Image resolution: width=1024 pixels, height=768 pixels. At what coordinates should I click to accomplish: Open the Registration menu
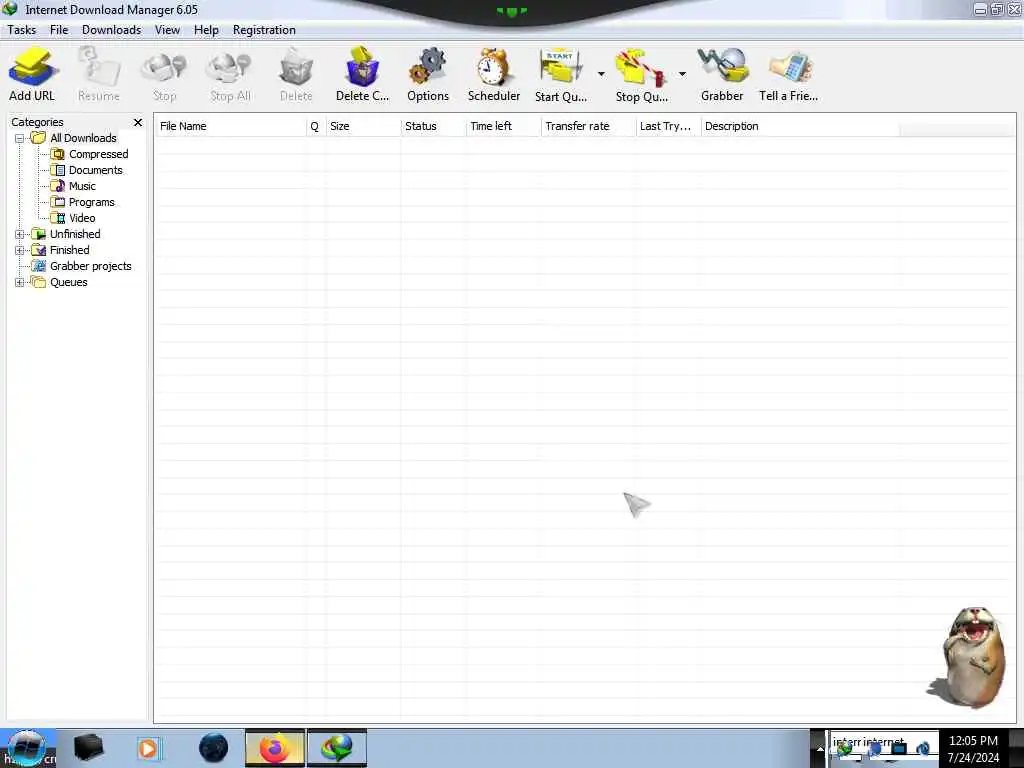pyautogui.click(x=264, y=30)
